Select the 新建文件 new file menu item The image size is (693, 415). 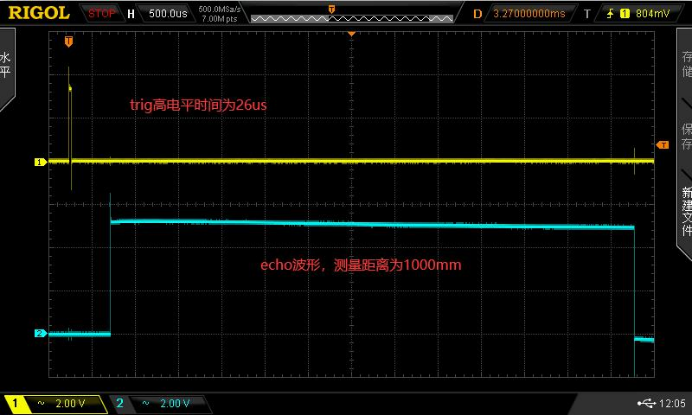[x=687, y=211]
